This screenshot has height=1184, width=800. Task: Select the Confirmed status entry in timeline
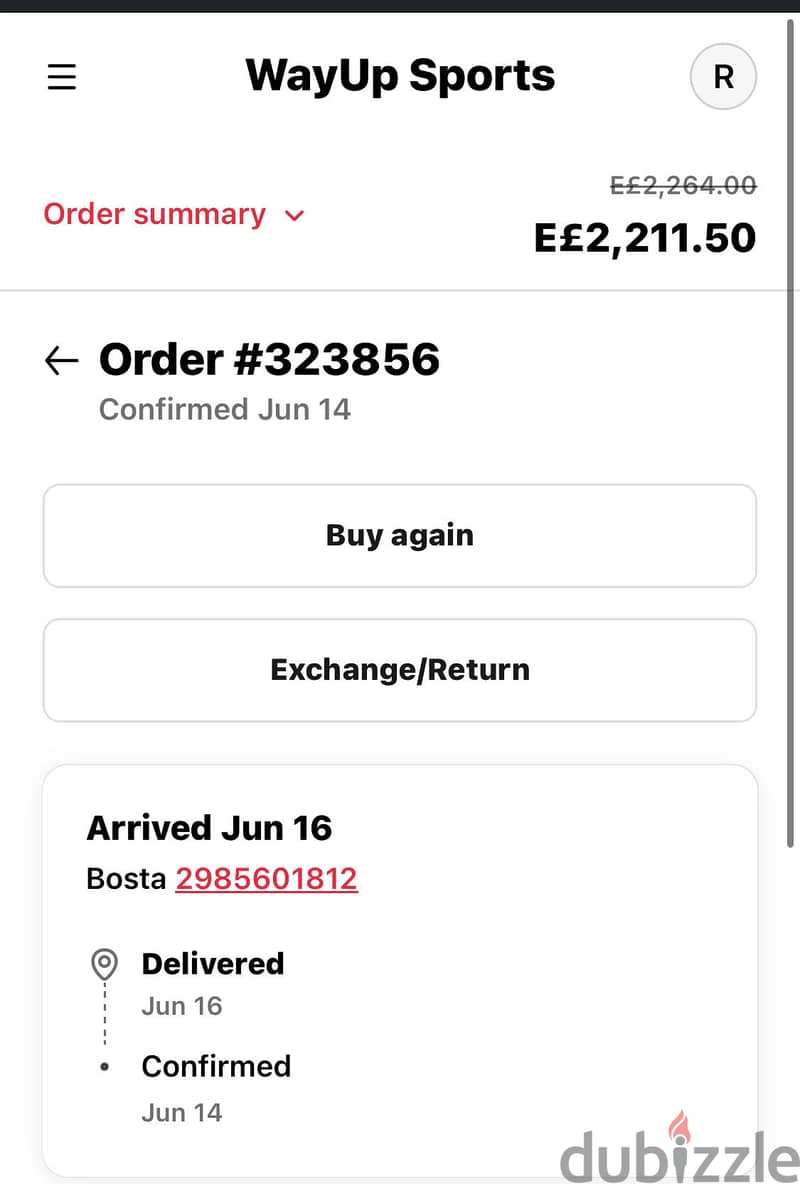[x=216, y=1066]
